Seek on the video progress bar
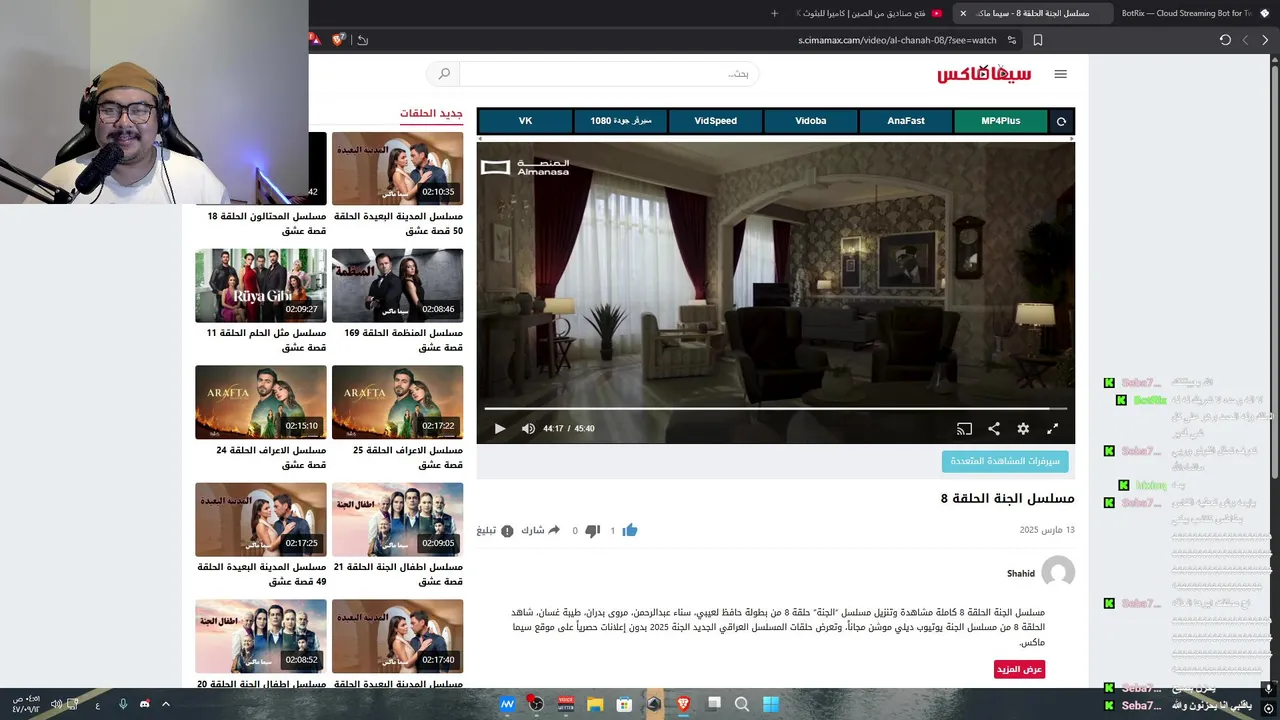 [775, 408]
